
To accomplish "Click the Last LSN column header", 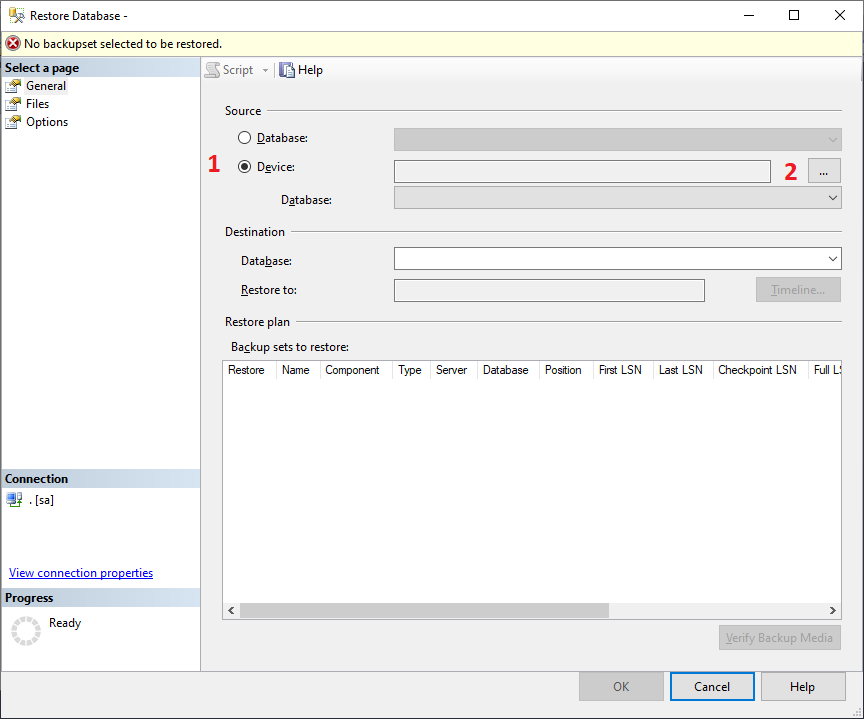I will (x=683, y=370).
